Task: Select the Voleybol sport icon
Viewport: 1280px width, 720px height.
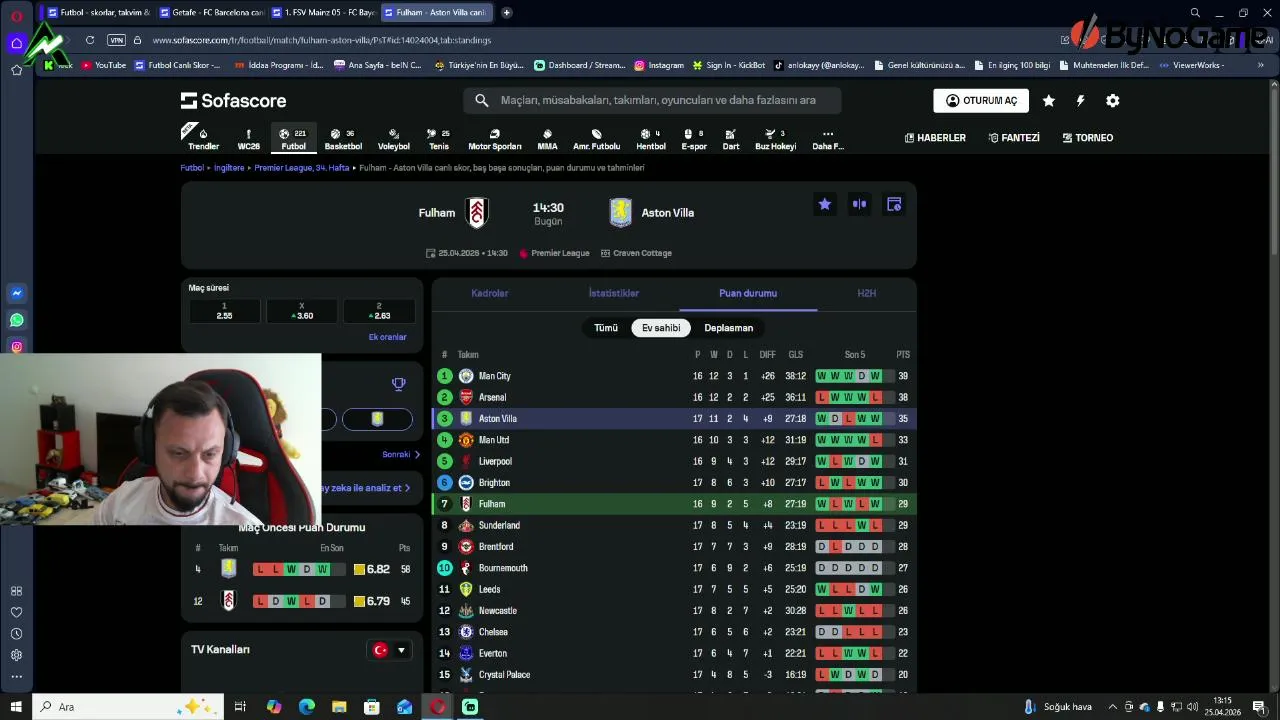Action: click(394, 139)
